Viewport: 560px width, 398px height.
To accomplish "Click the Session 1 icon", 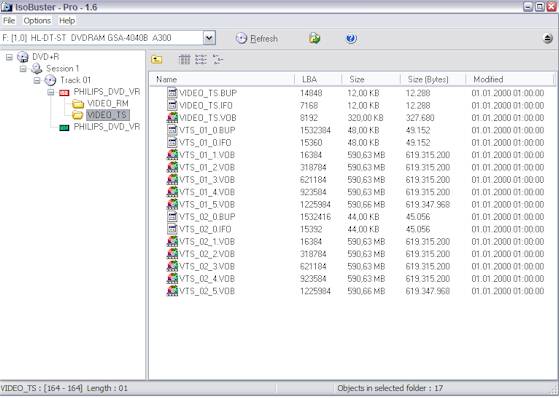I will [36, 69].
